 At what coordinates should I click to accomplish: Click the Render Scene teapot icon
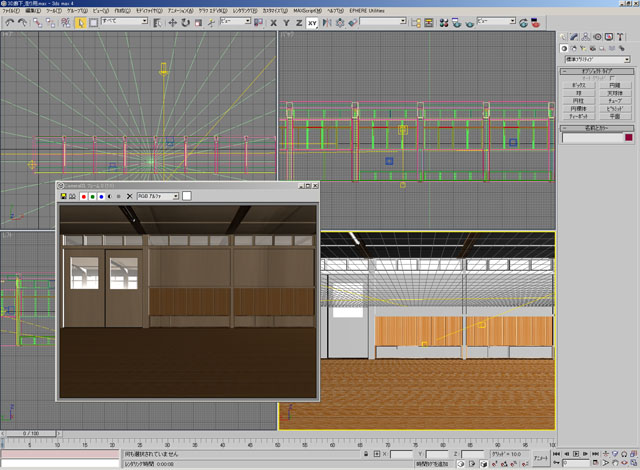(456, 23)
